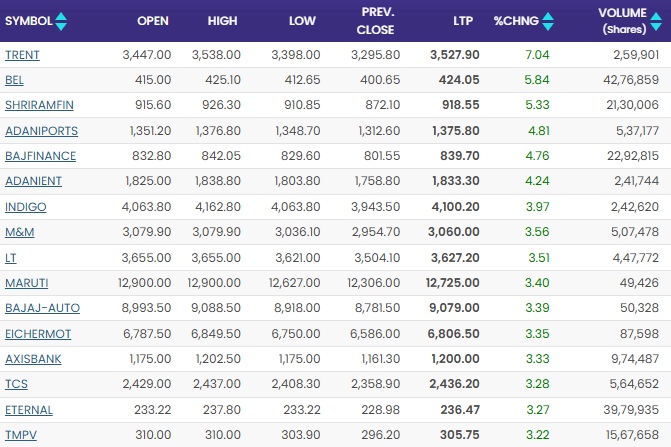The height and width of the screenshot is (447, 671).
Task: Open EICHERMOT stock details
Action: 39,334
